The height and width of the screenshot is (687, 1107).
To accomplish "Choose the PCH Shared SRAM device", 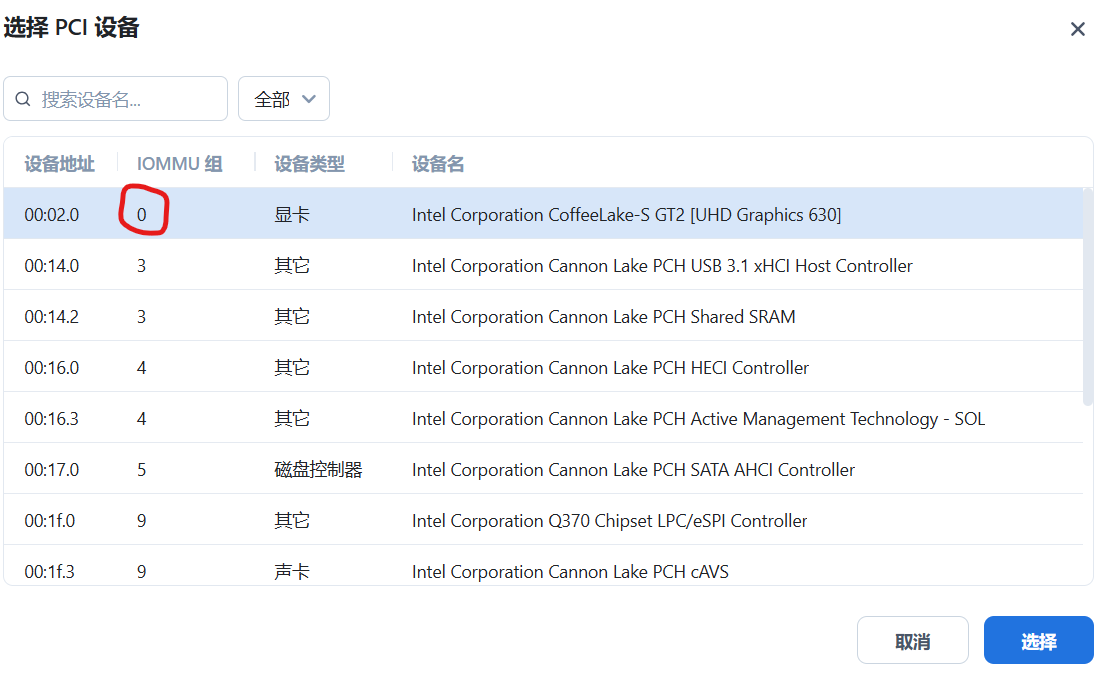I will (603, 317).
